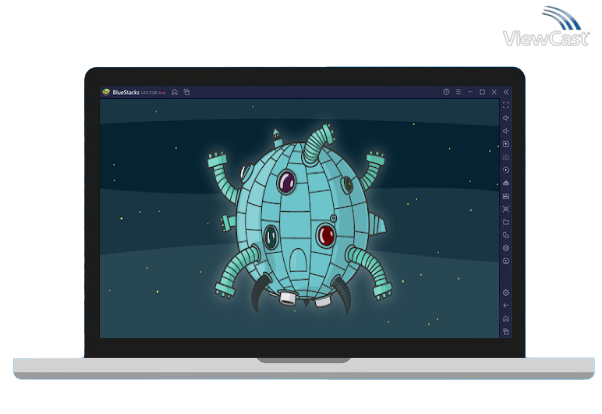Open the help question mark icon
The image size is (602, 414).
point(446,92)
